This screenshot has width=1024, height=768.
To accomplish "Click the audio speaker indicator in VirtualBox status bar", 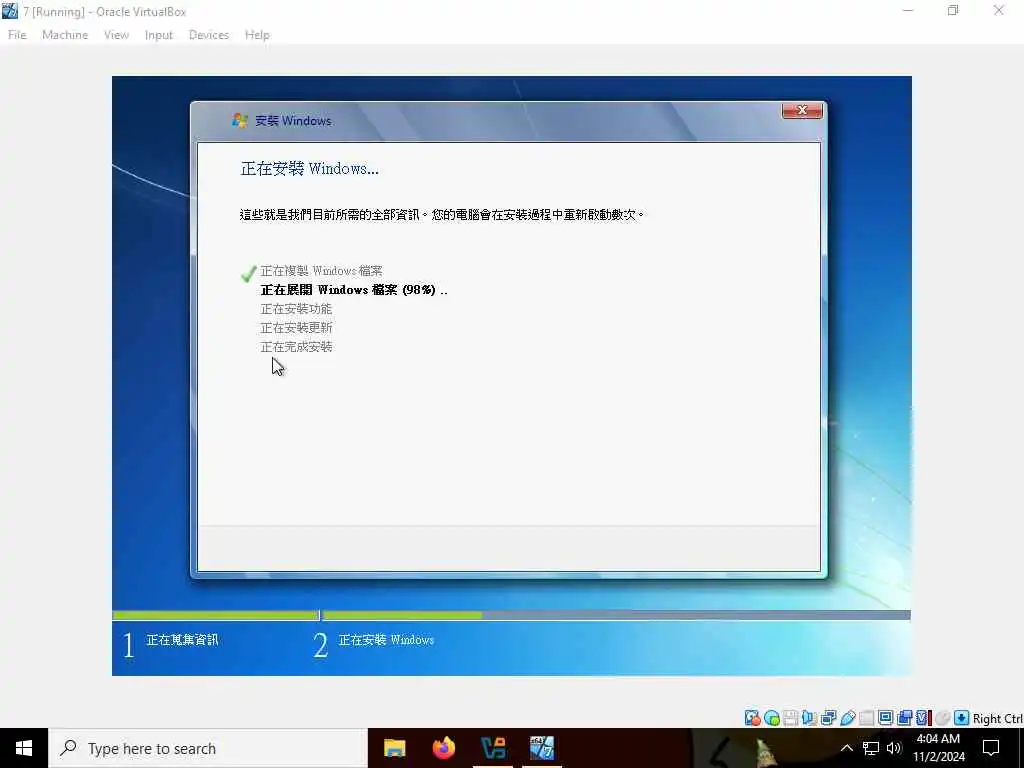I will pyautogui.click(x=809, y=718).
